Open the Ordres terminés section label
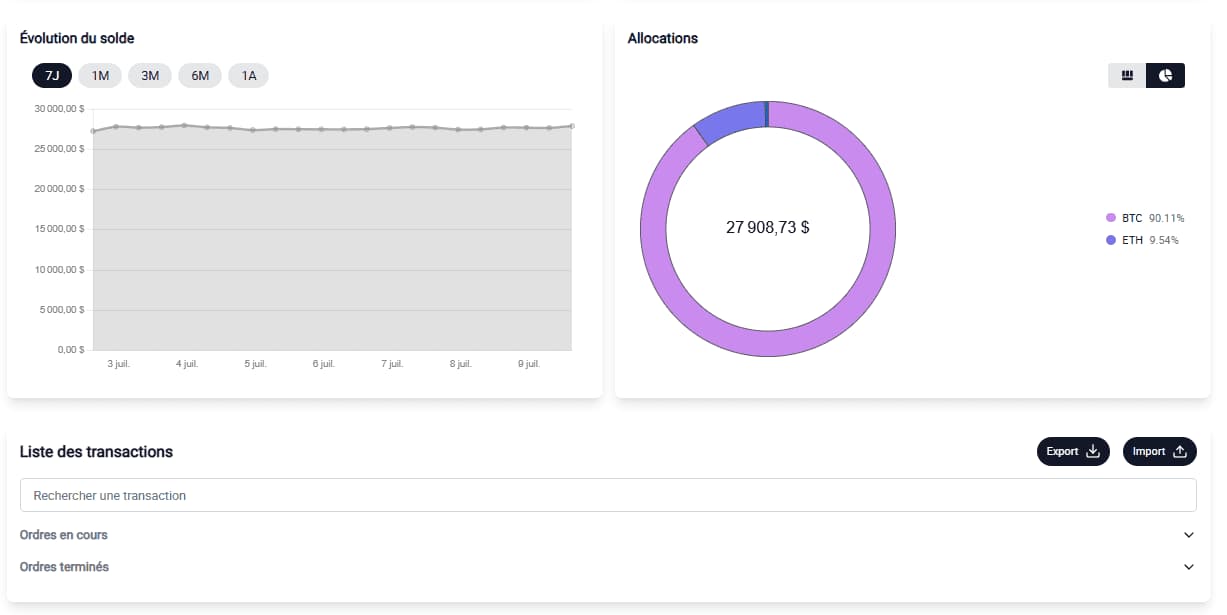Screen dimensions: 1227x615 pyautogui.click(x=65, y=567)
